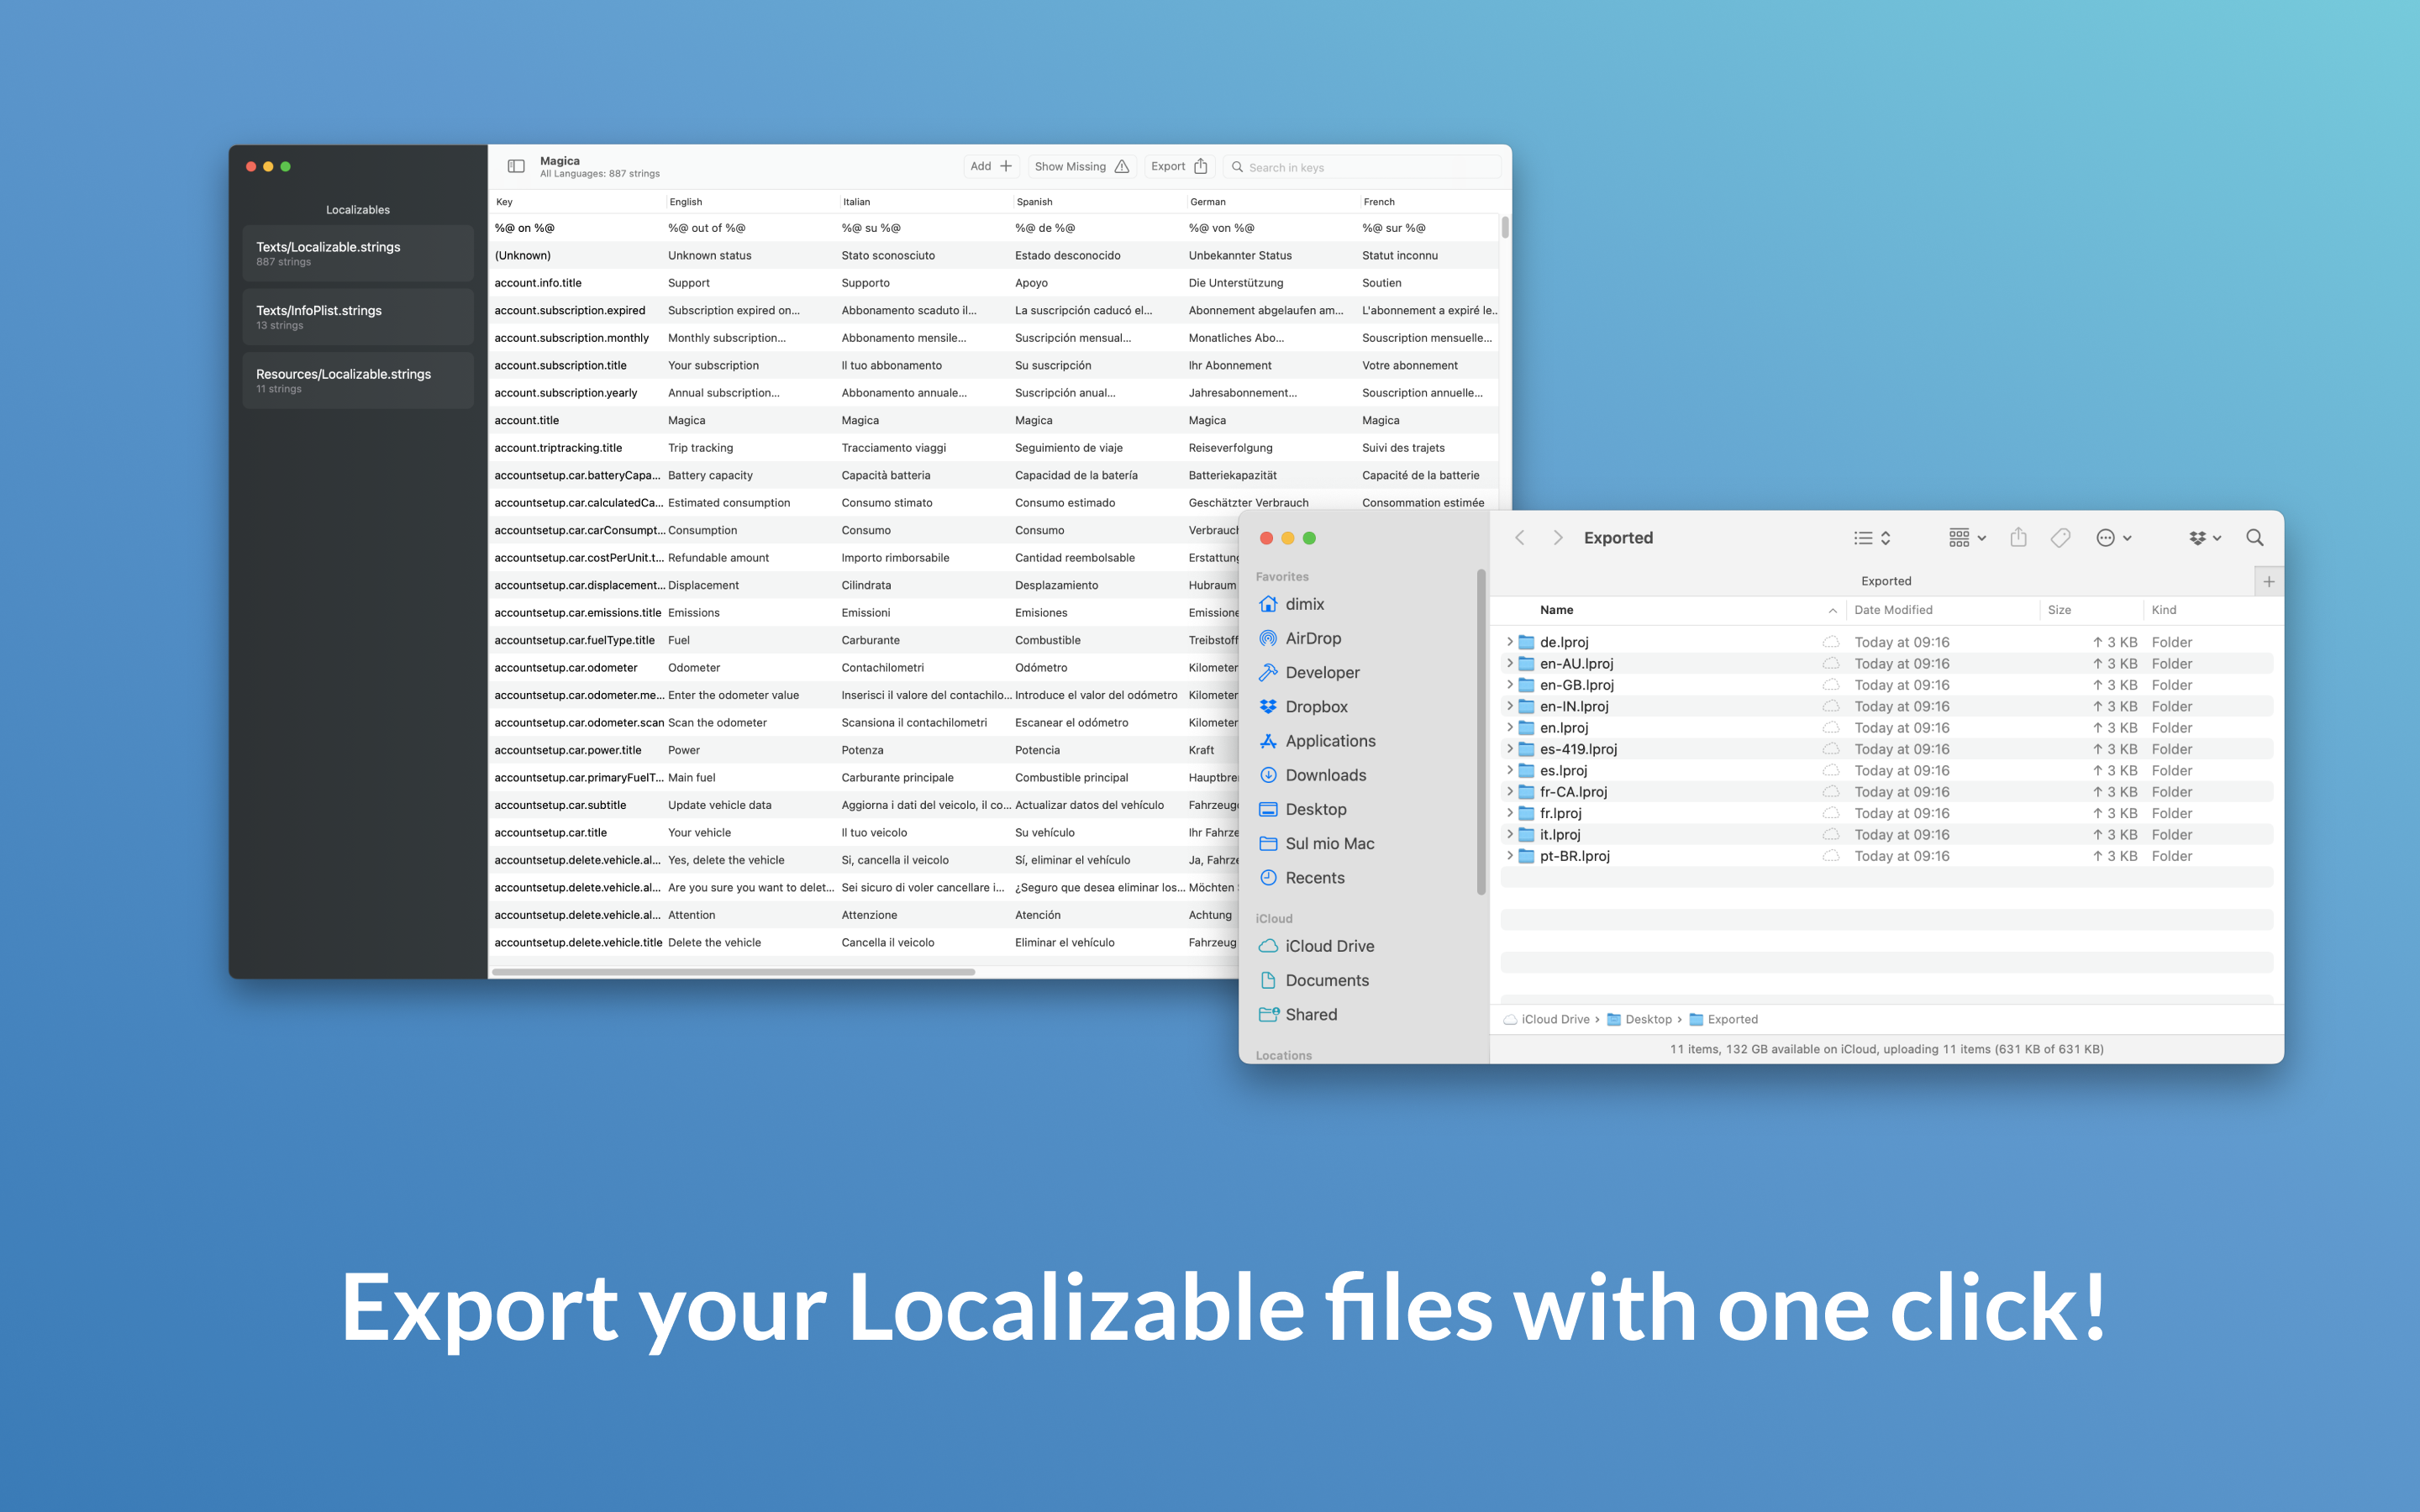
Task: Click iCloud status icon for de.lproj
Action: click(1830, 642)
